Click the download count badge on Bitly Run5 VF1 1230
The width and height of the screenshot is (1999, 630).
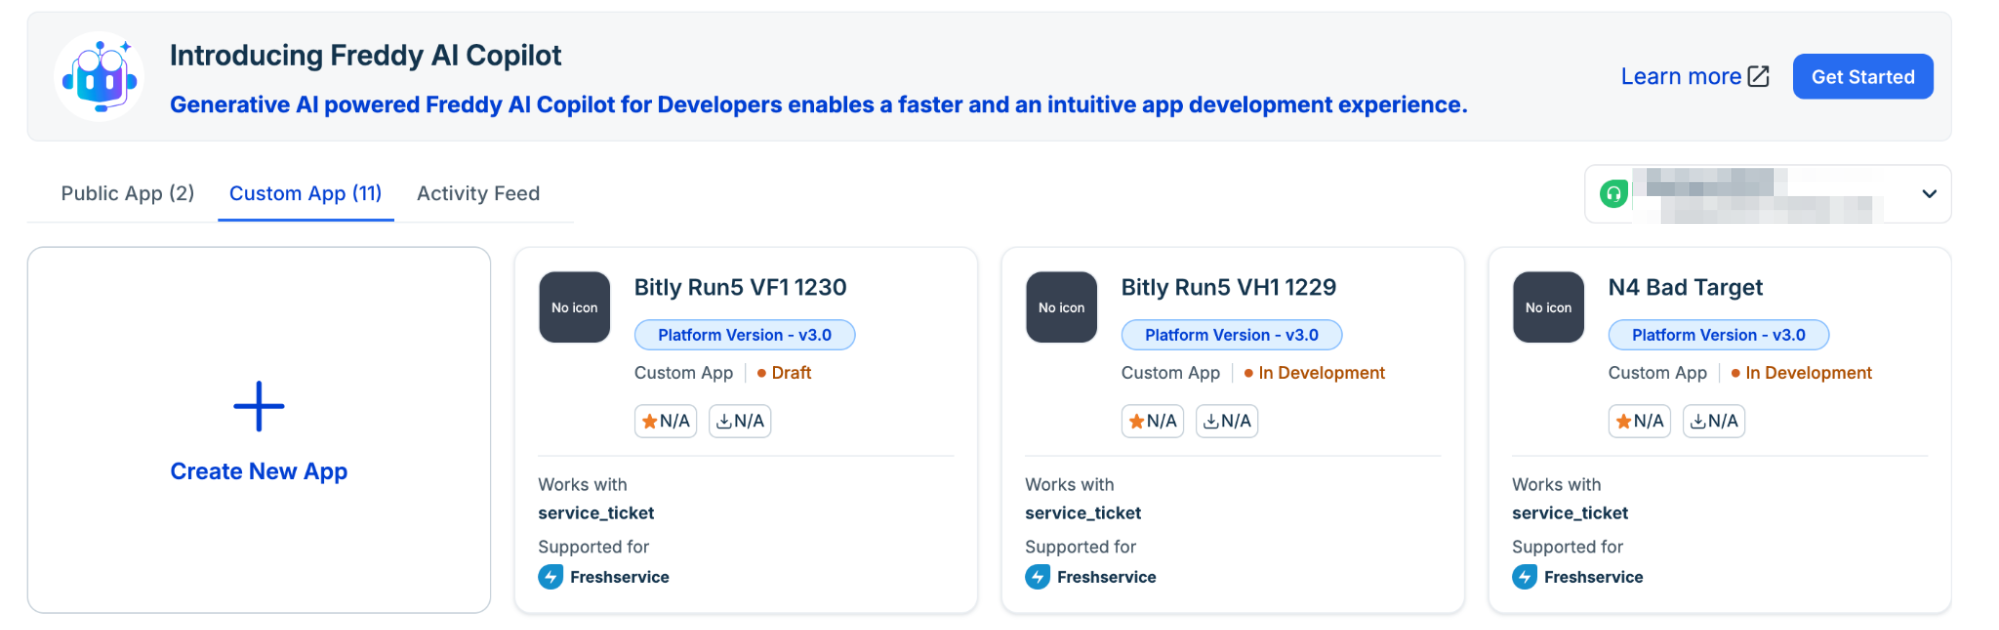[740, 421]
